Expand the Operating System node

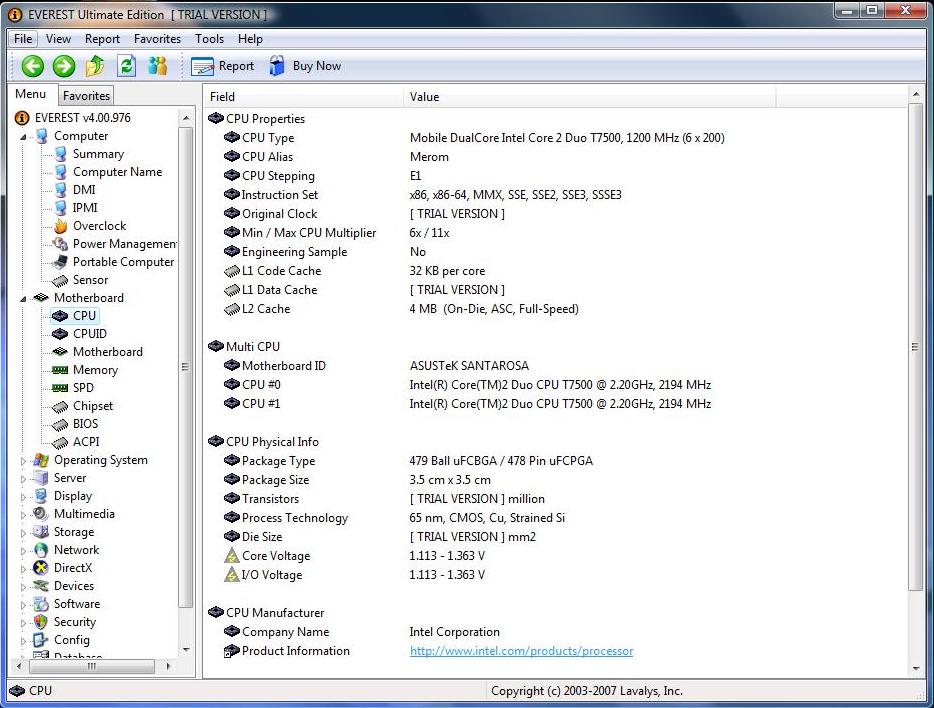tap(23, 461)
